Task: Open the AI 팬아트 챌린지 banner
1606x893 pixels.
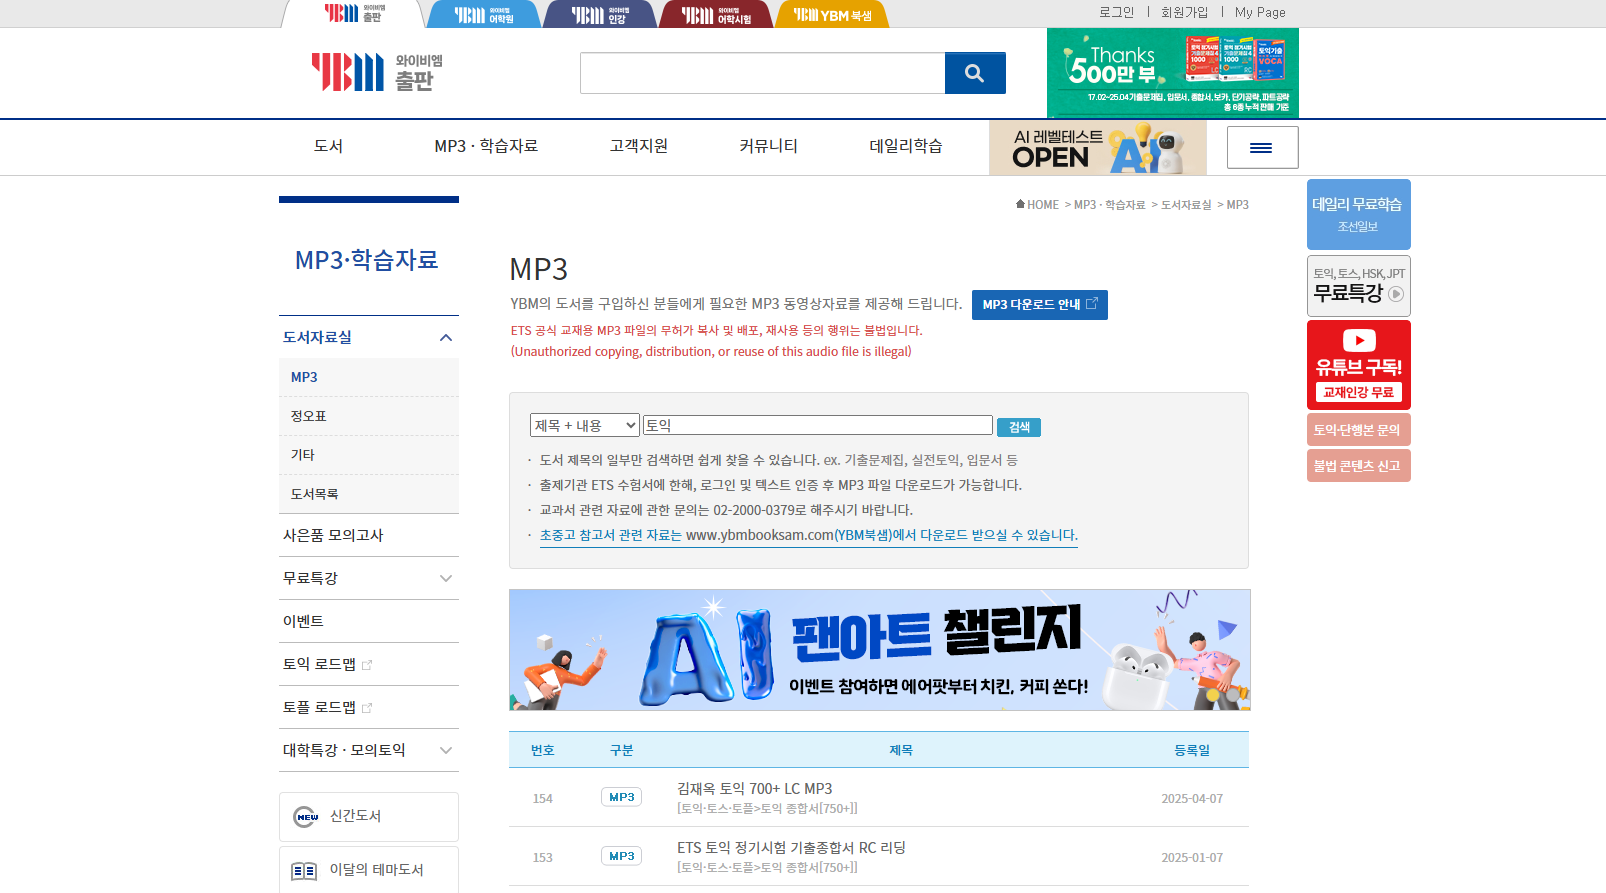Action: [879, 650]
